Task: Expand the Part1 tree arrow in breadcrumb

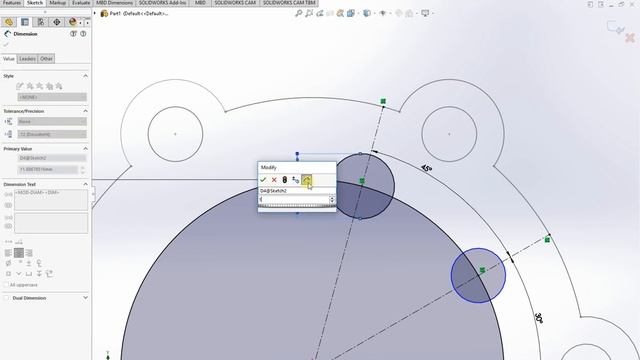Action: coord(95,13)
